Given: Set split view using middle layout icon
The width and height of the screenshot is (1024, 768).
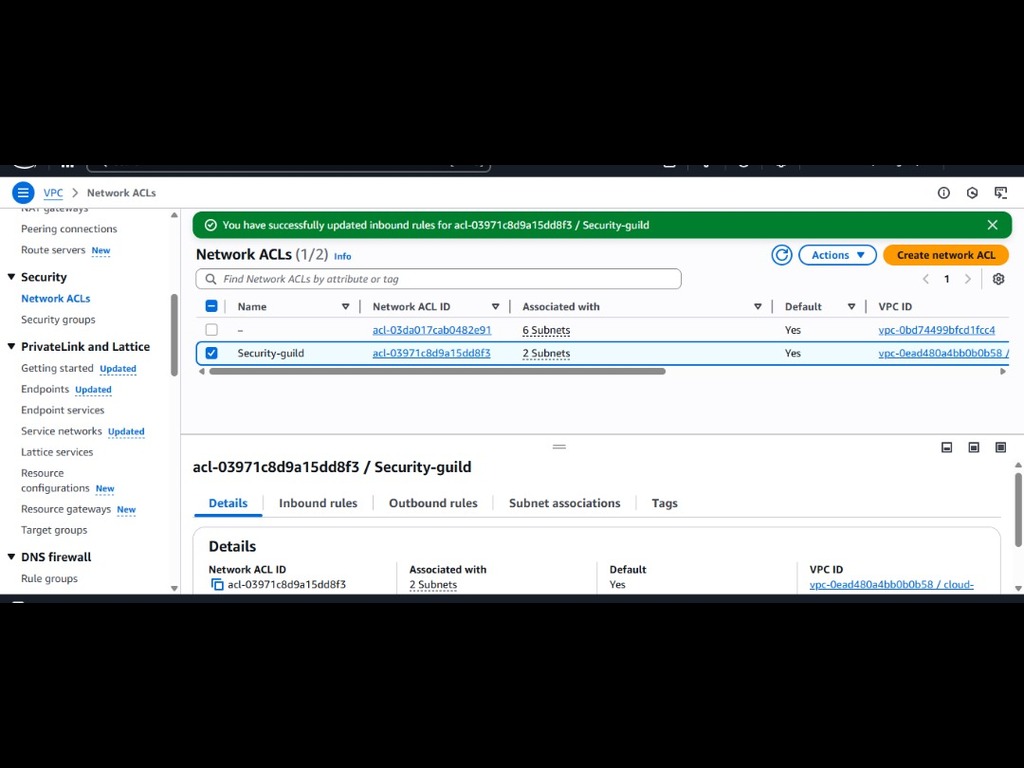Looking at the screenshot, I should click(974, 447).
